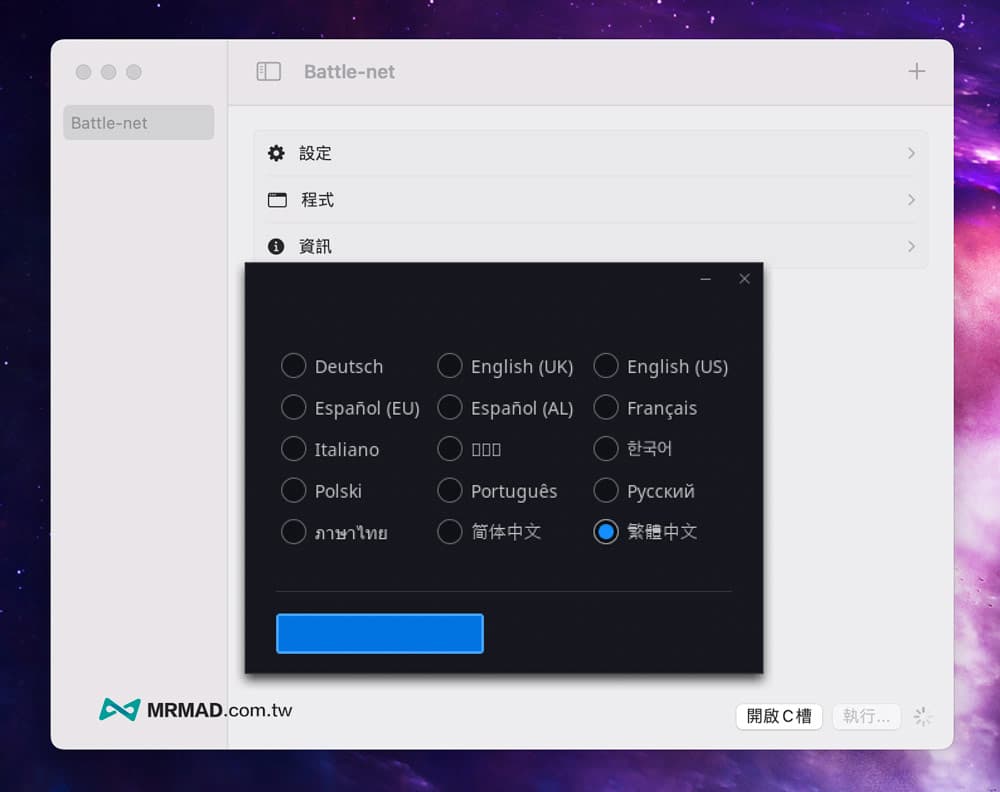
Task: Click the 執行... button
Action: click(x=866, y=716)
